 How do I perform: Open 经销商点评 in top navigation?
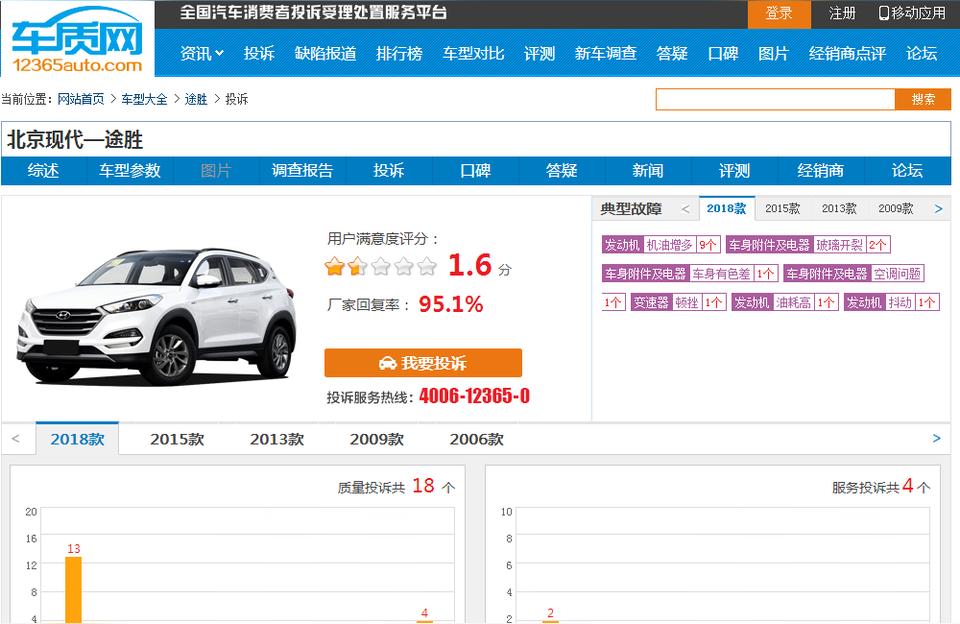coord(847,53)
